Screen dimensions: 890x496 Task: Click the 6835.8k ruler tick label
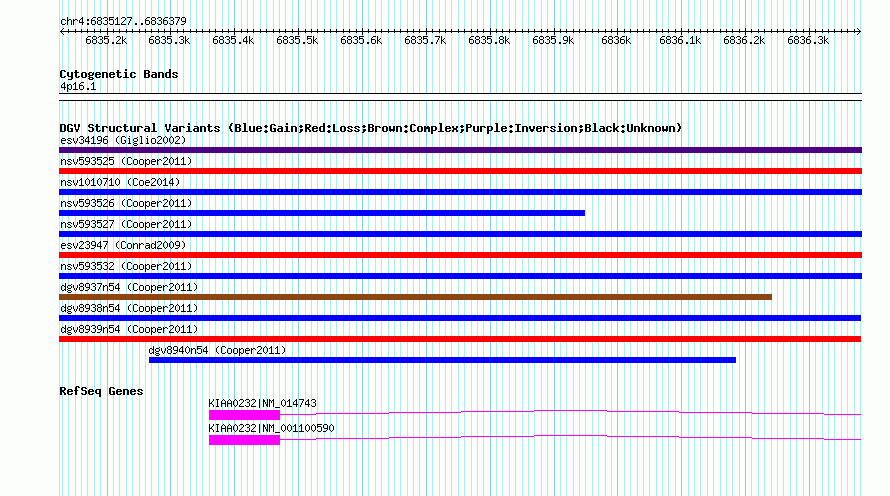pos(489,40)
